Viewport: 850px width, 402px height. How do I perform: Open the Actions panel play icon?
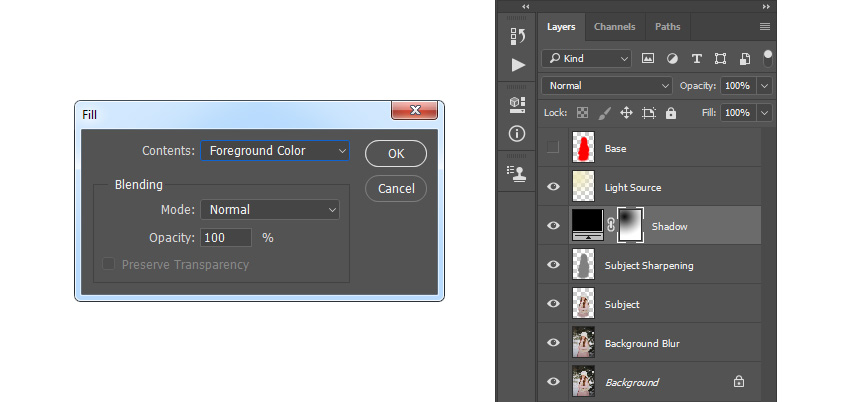point(518,65)
